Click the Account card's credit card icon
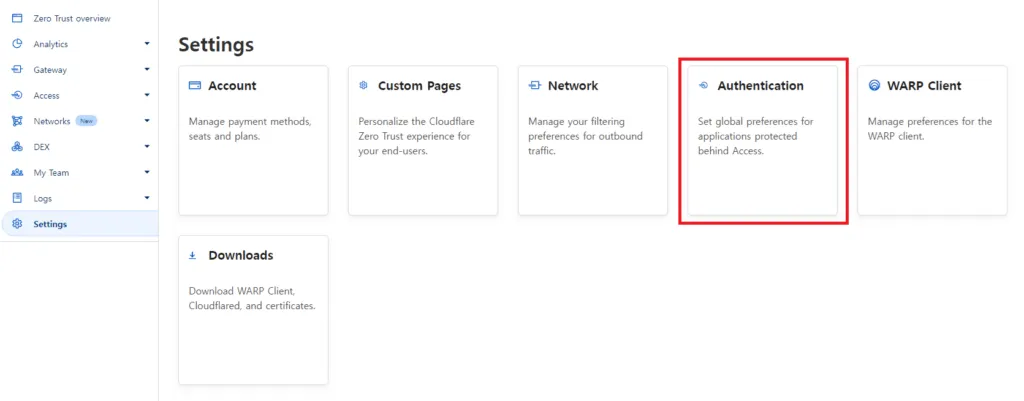Image resolution: width=1024 pixels, height=401 pixels. 194,86
